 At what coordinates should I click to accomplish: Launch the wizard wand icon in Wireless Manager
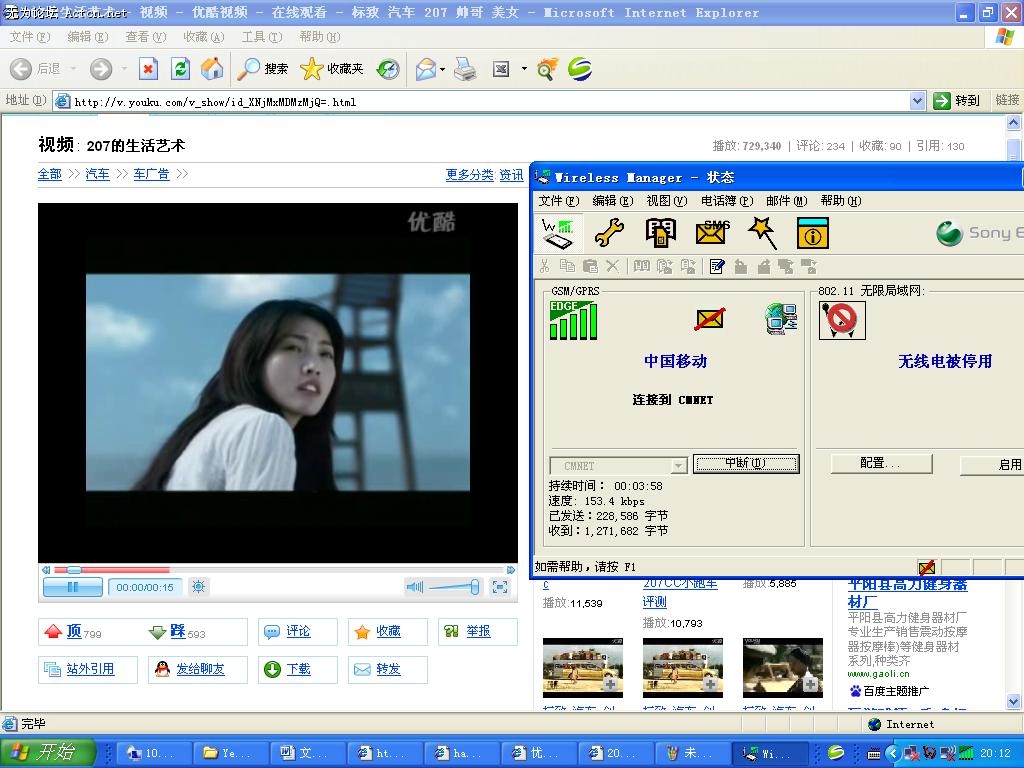click(x=763, y=233)
